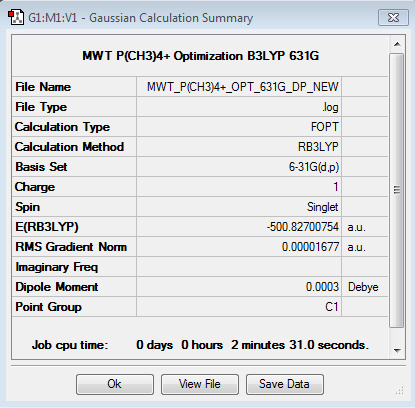415x408 pixels.
Task: Click the a.u. unit beside E(RB3LYP)
Action: click(356, 227)
